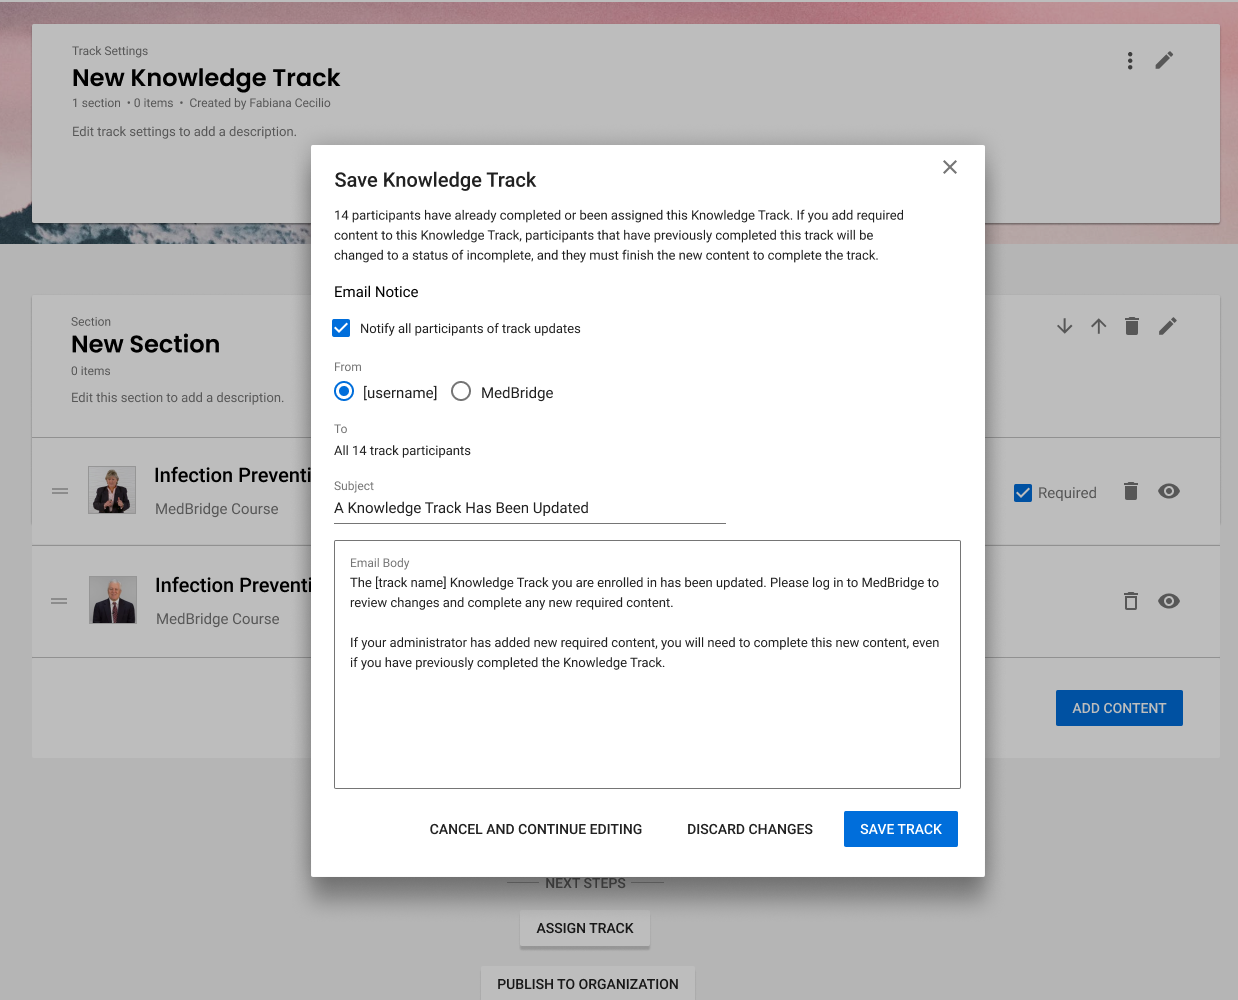Grab drag handle of second course row
This screenshot has width=1238, height=1000.
coord(60,601)
